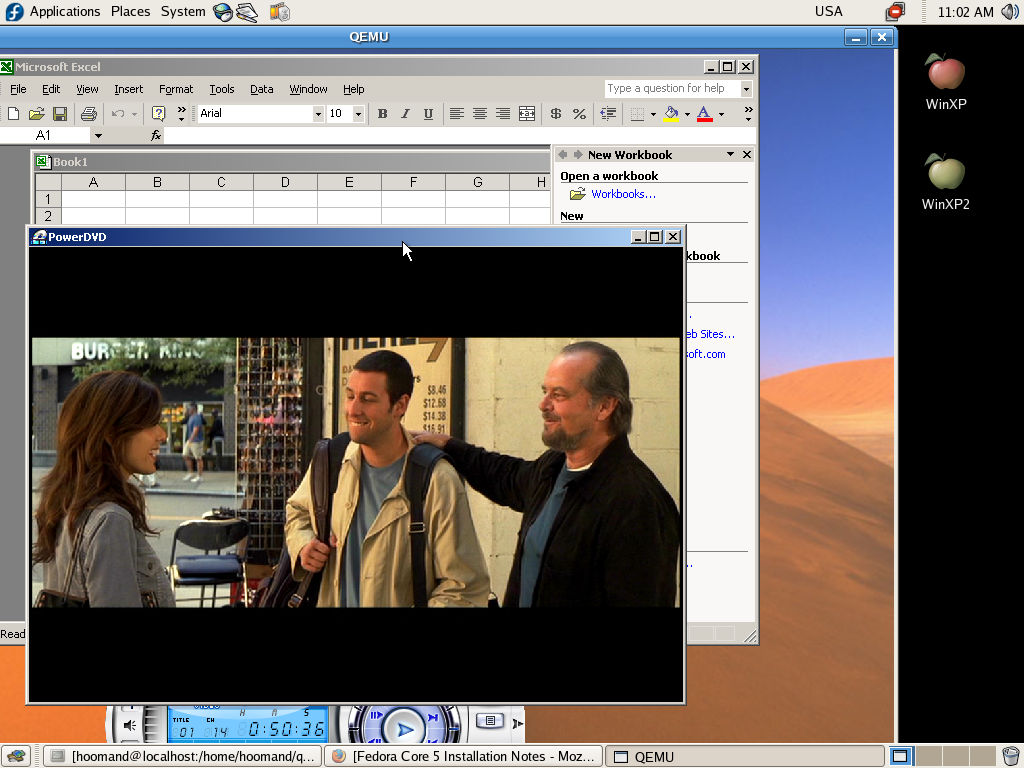Click the Undo arrow icon in Excel

click(118, 114)
